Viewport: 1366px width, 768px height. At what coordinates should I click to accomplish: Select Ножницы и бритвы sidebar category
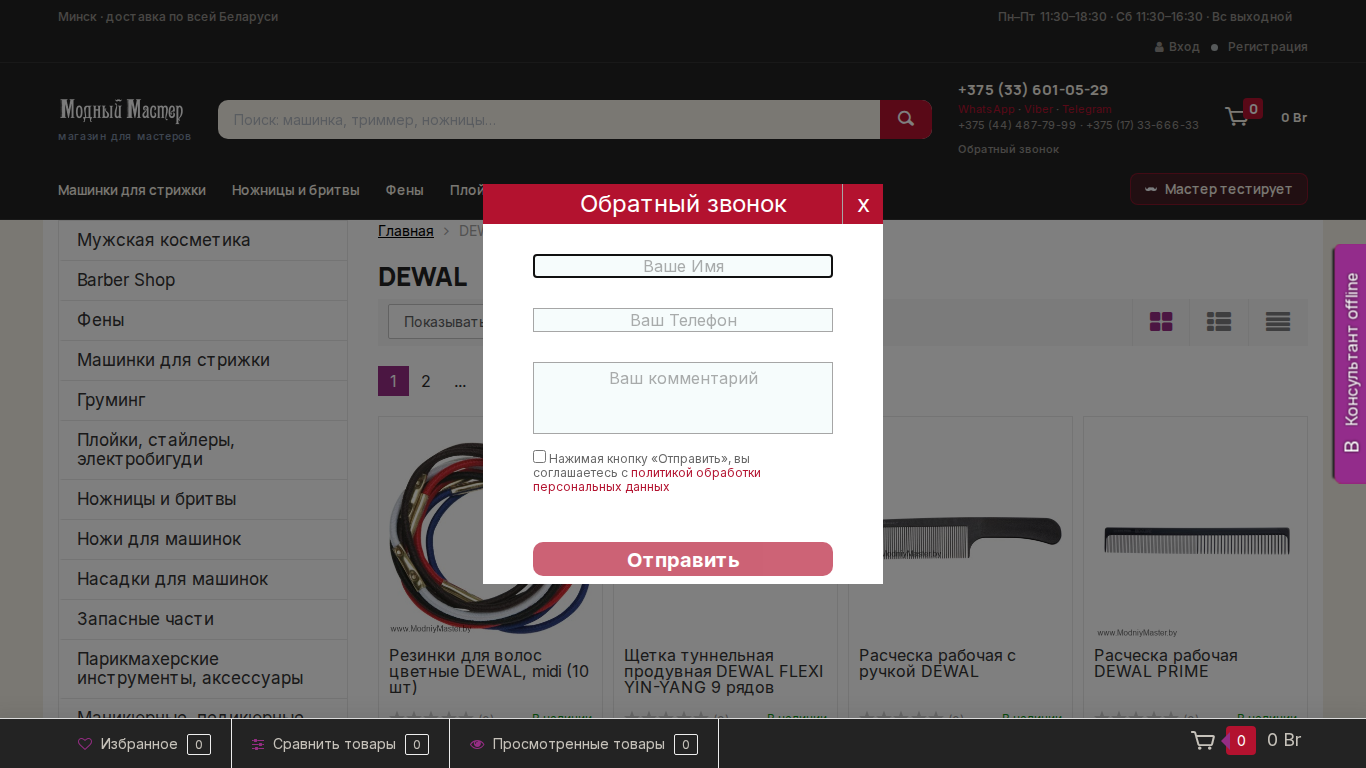203,499
